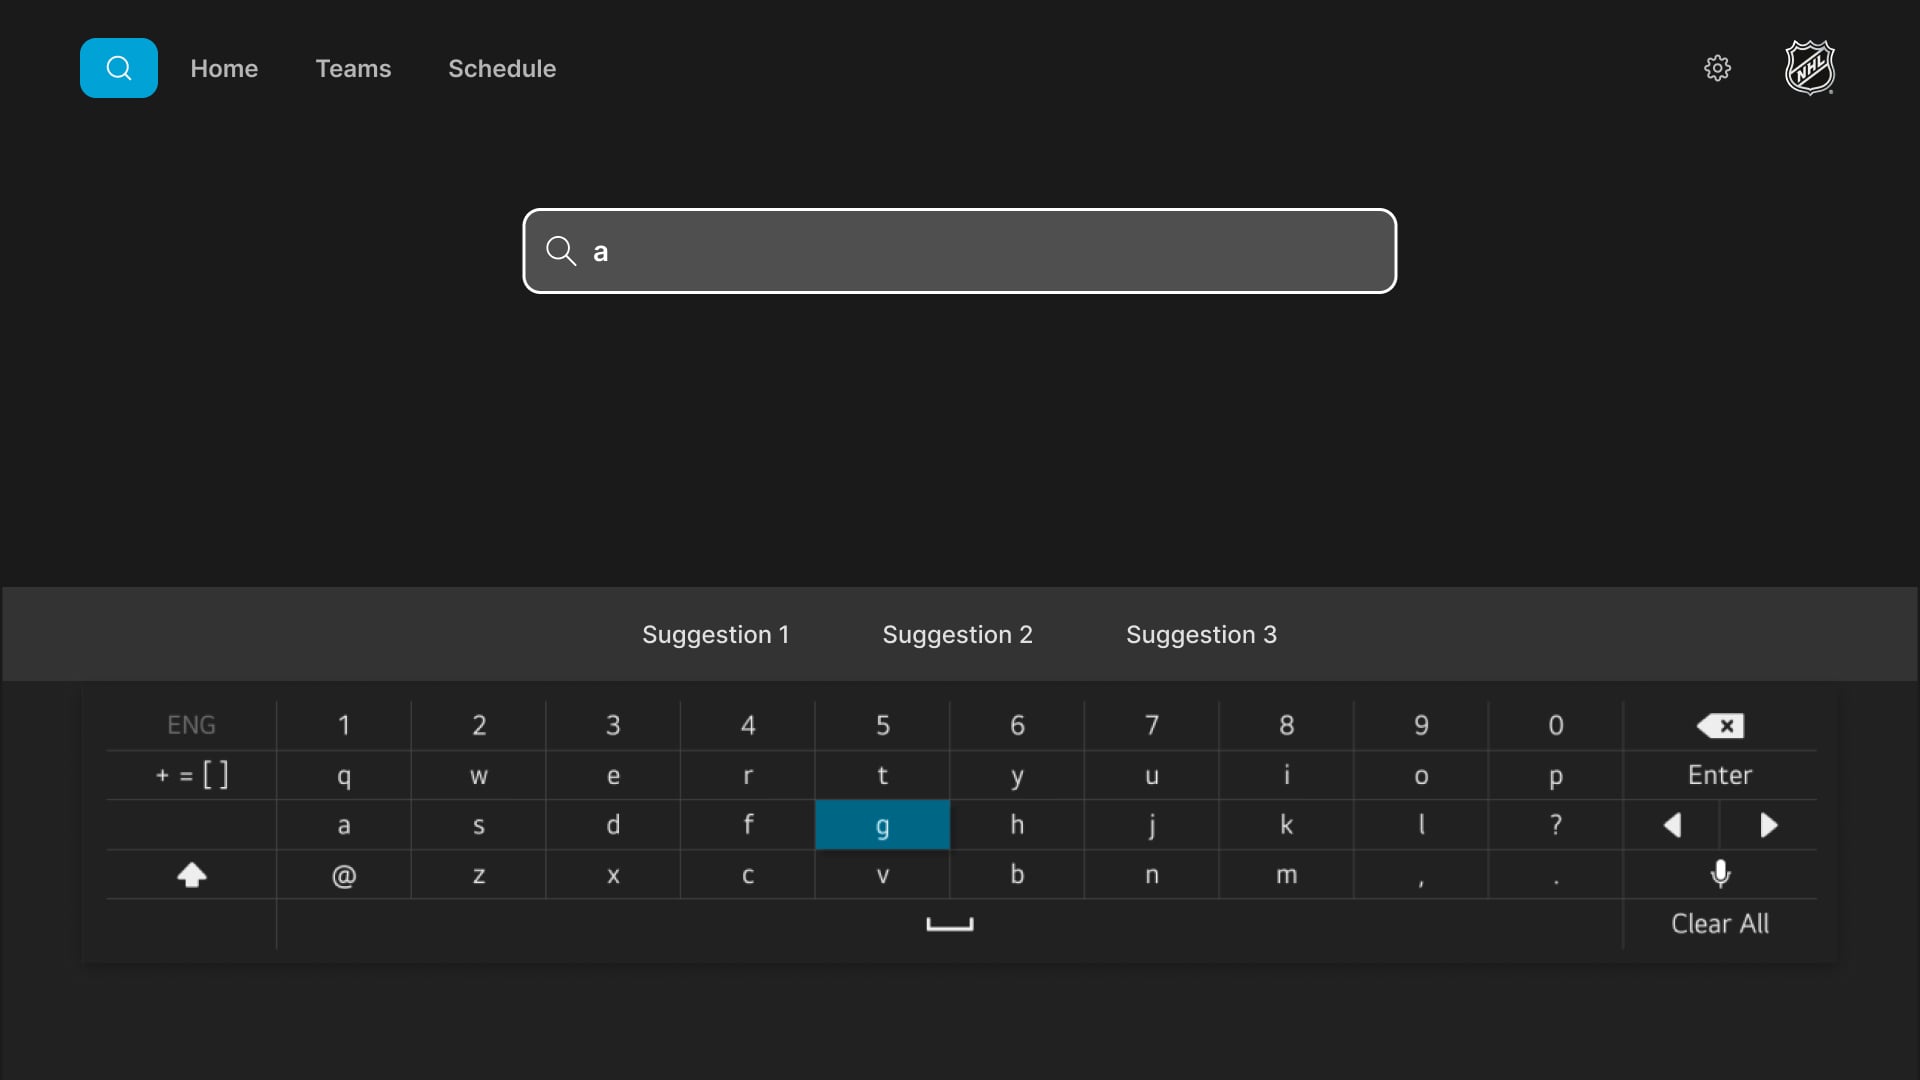Open the Teams tab
Image resolution: width=1920 pixels, height=1080 pixels.
tap(353, 68)
